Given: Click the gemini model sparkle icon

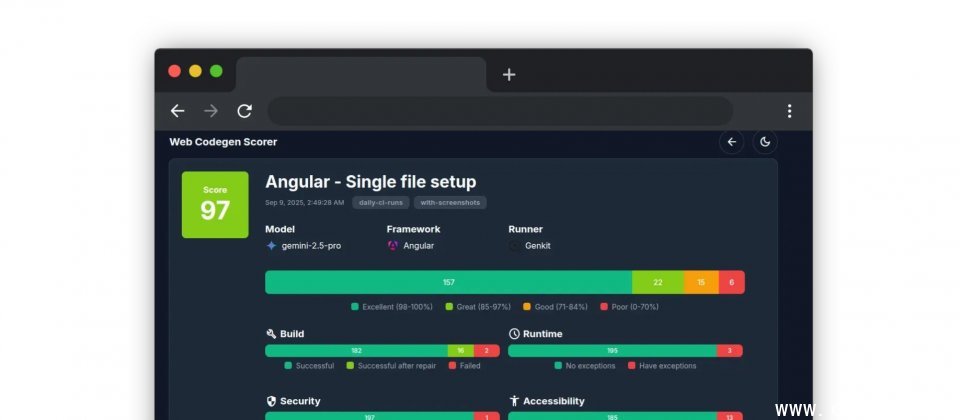Looking at the screenshot, I should pyautogui.click(x=271, y=246).
